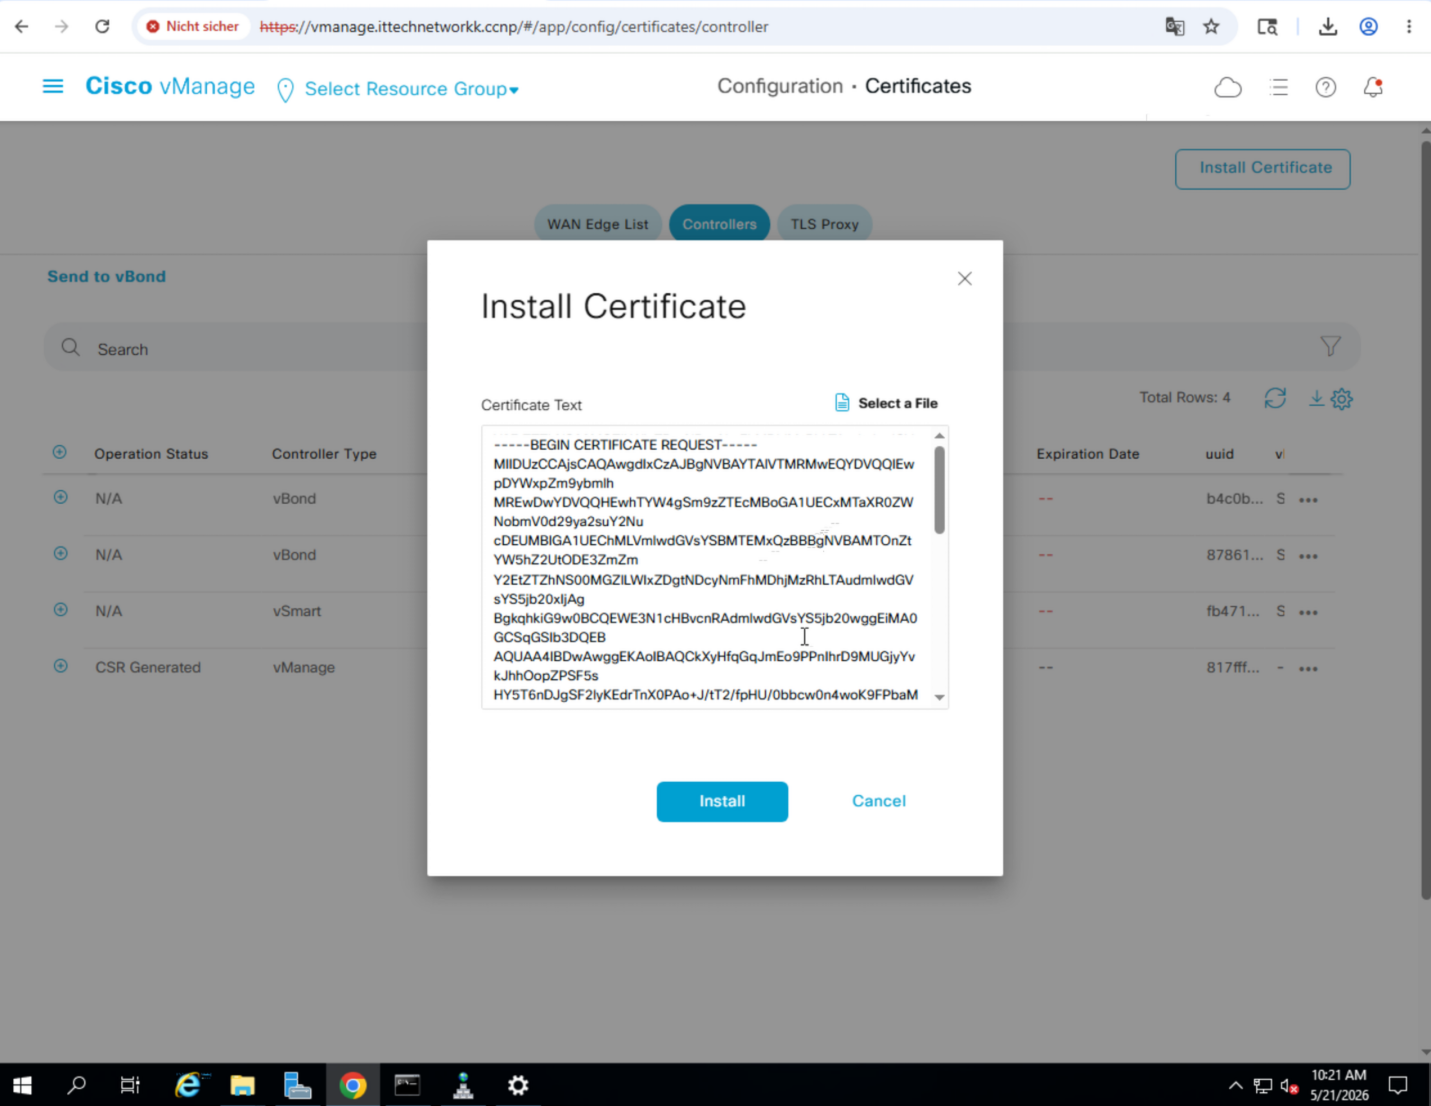This screenshot has height=1106, width=1431.
Task: Click the vManage controller type cell
Action: [x=304, y=667]
